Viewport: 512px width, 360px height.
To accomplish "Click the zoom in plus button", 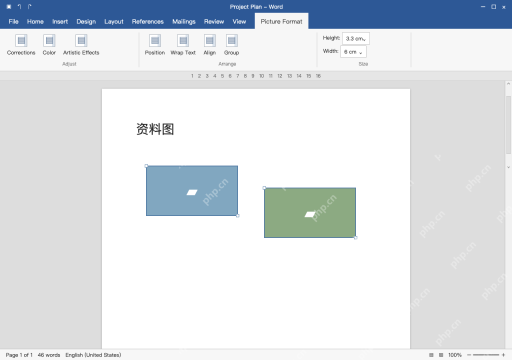I will click(503, 355).
